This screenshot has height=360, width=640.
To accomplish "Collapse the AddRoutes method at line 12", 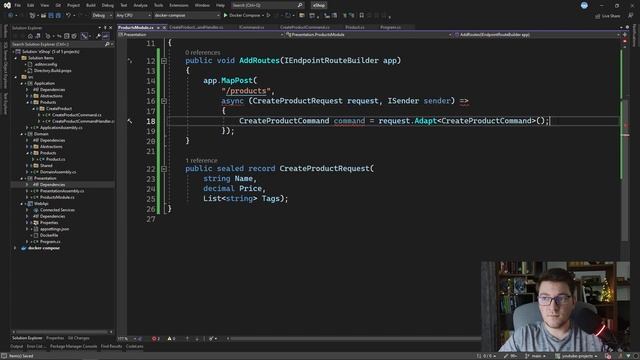I will click(164, 61).
